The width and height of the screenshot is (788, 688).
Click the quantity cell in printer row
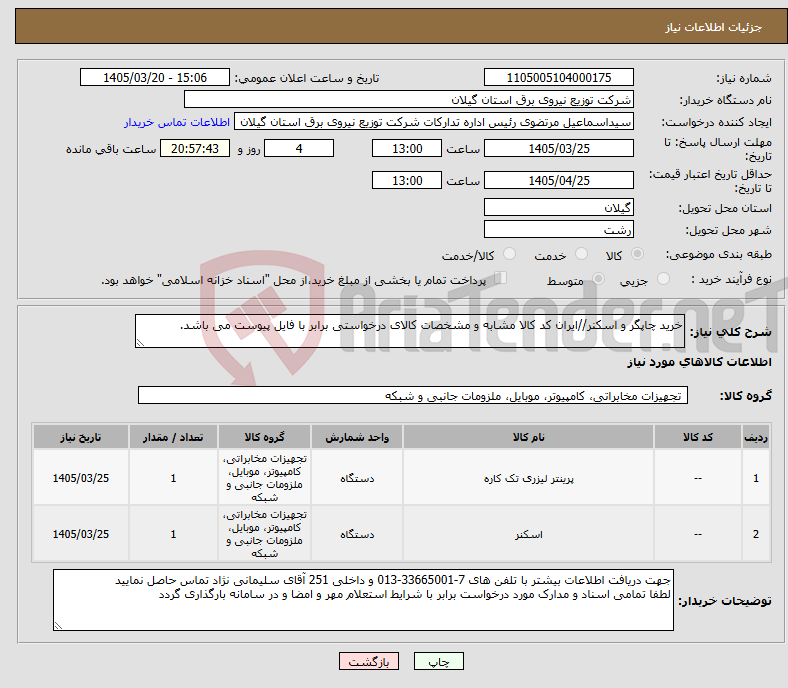[173, 478]
